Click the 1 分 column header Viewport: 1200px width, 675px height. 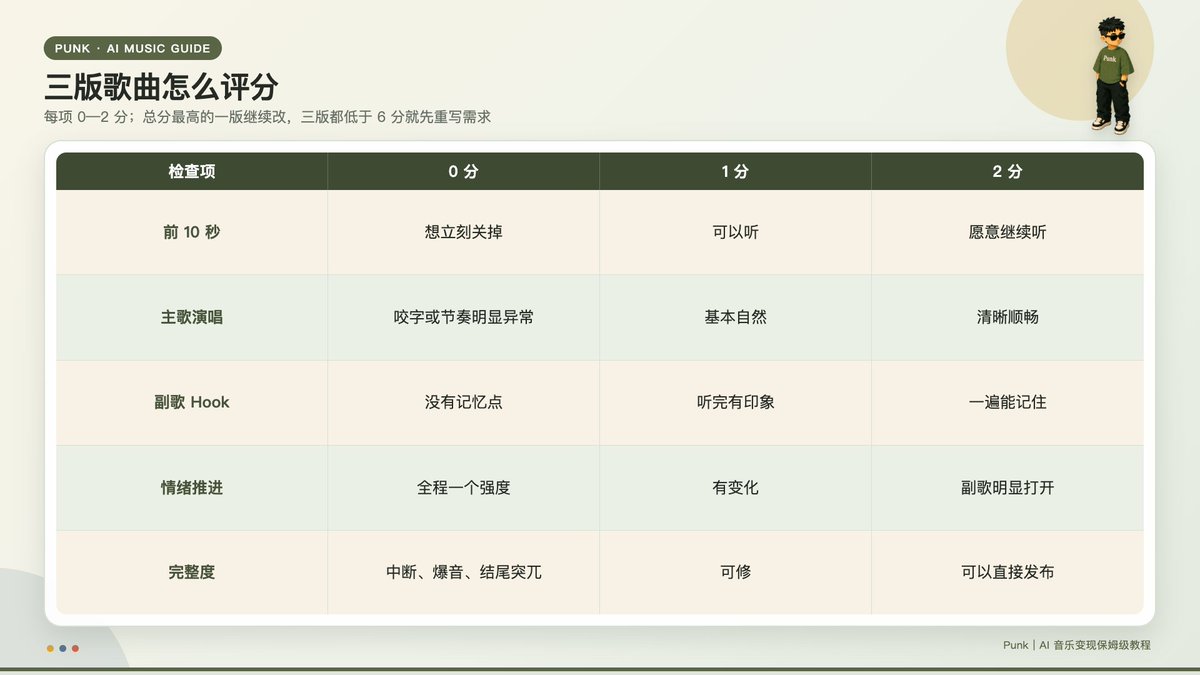click(x=736, y=171)
